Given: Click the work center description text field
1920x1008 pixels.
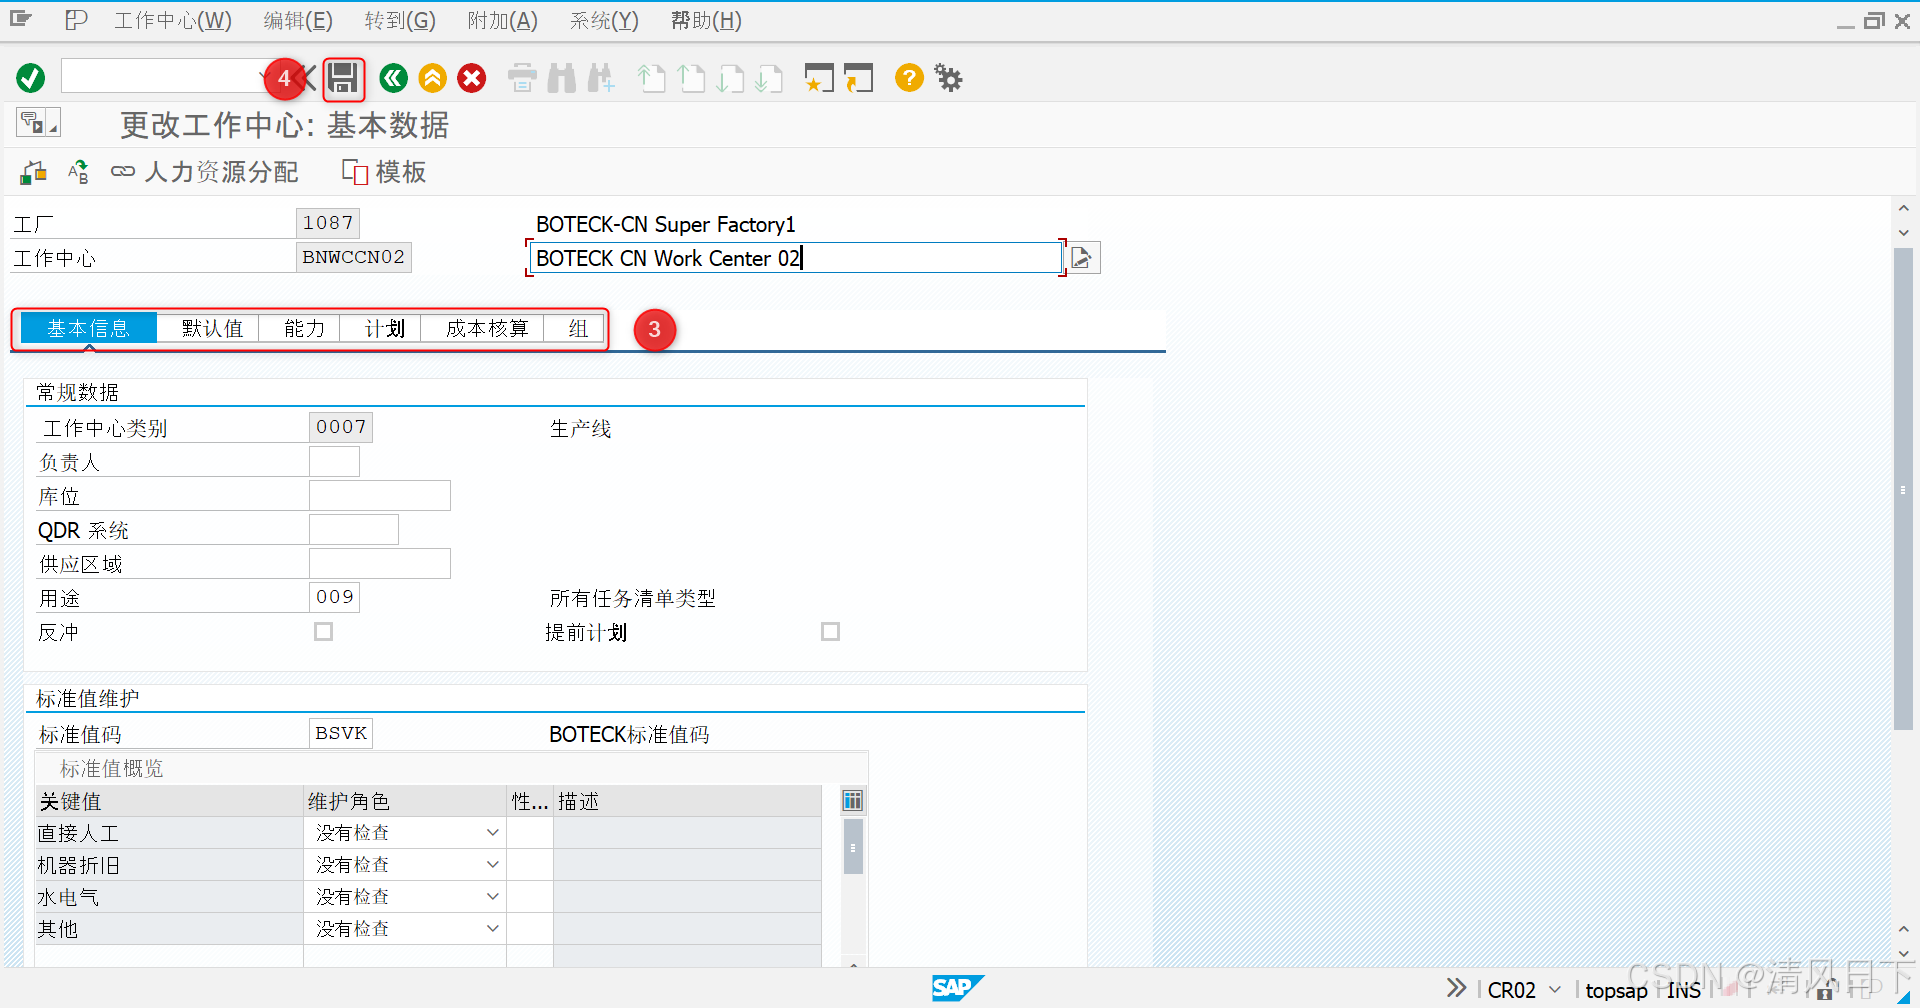Looking at the screenshot, I should [x=795, y=258].
